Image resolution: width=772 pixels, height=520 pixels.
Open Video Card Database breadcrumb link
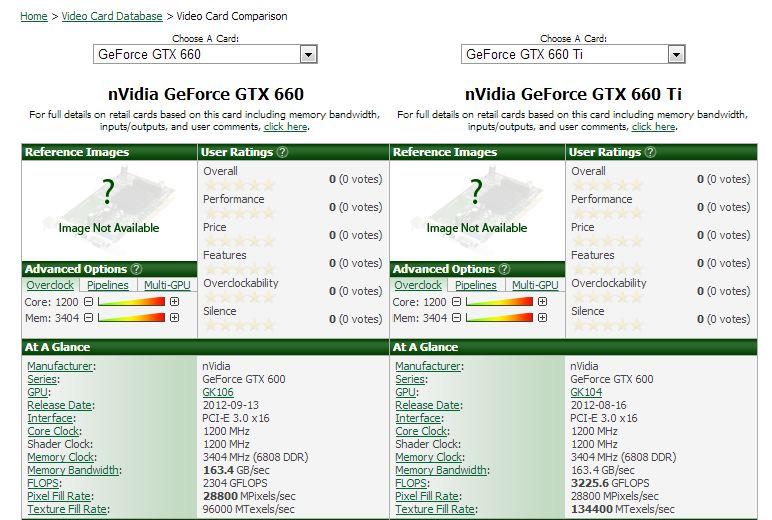click(112, 16)
